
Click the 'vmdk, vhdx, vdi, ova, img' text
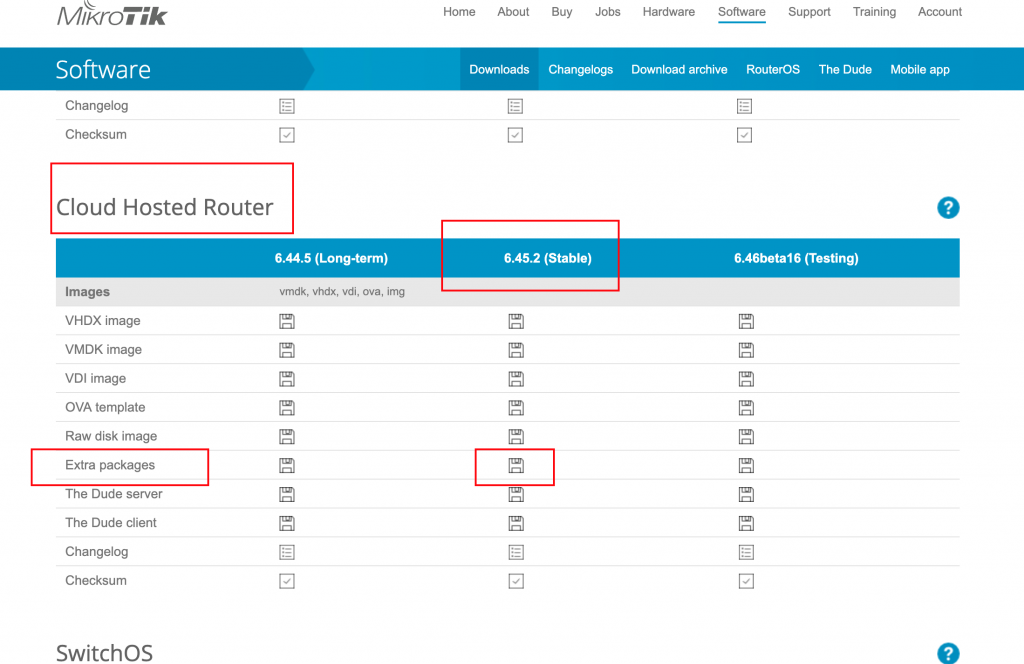[342, 292]
